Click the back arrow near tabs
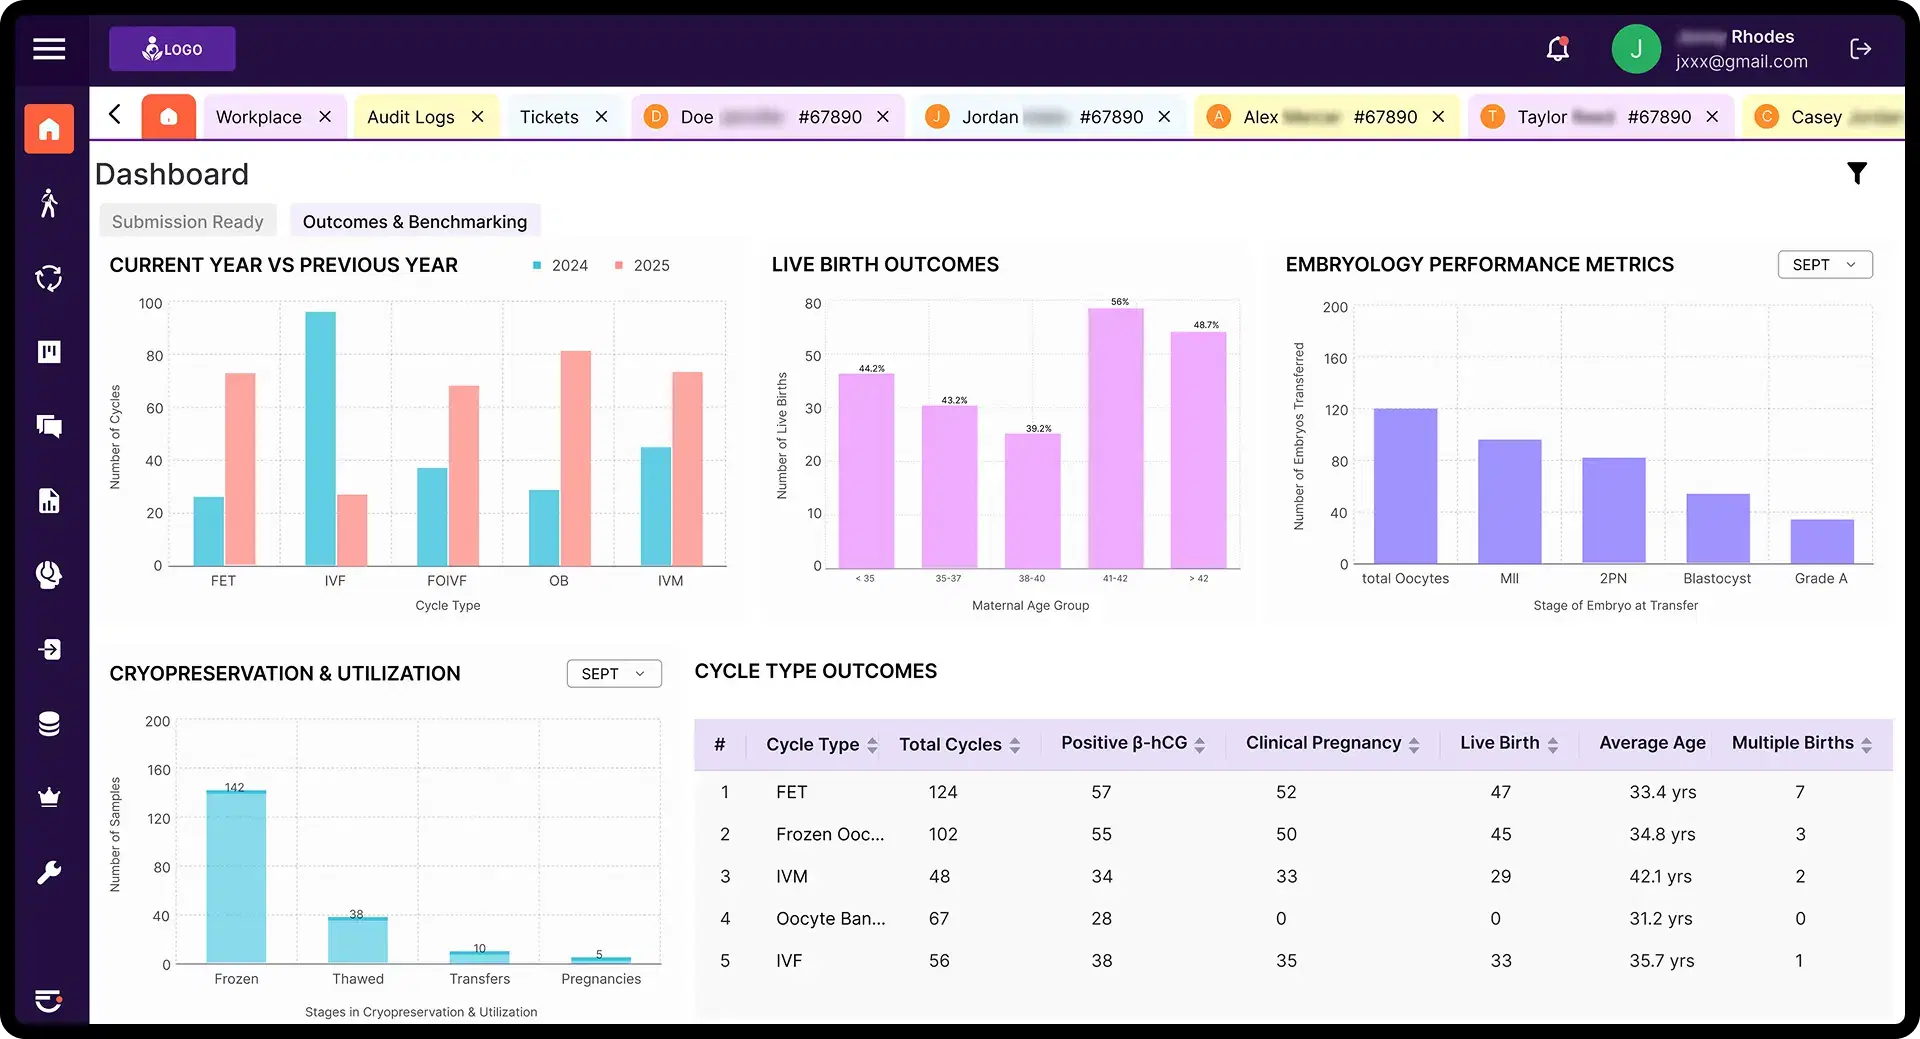1920x1039 pixels. 114,115
